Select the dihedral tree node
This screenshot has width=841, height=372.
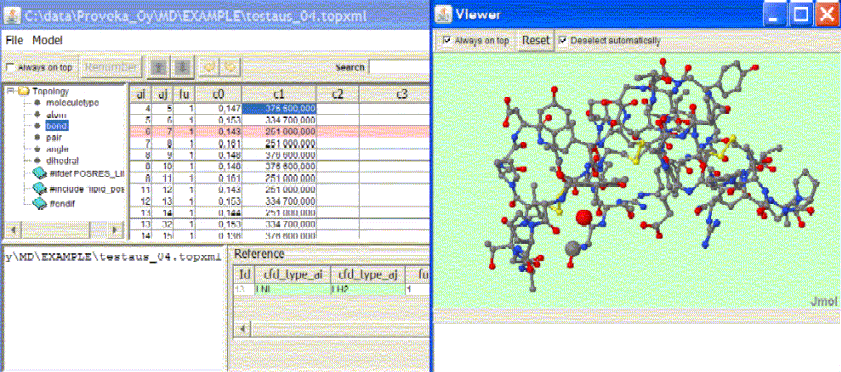pos(63,160)
